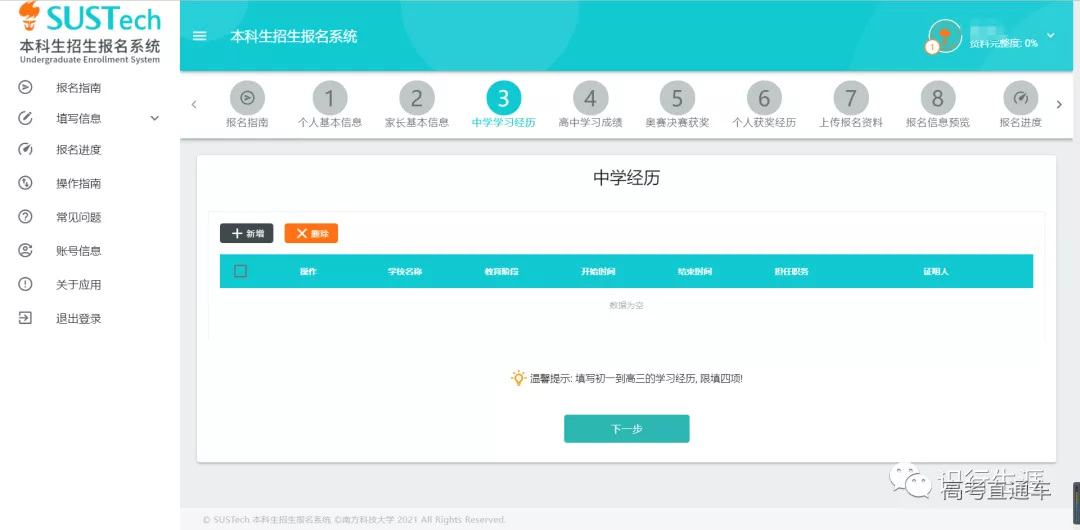Click the right arrow on the step bar
Viewport: 1080px width, 530px height.
pyautogui.click(x=1059, y=105)
